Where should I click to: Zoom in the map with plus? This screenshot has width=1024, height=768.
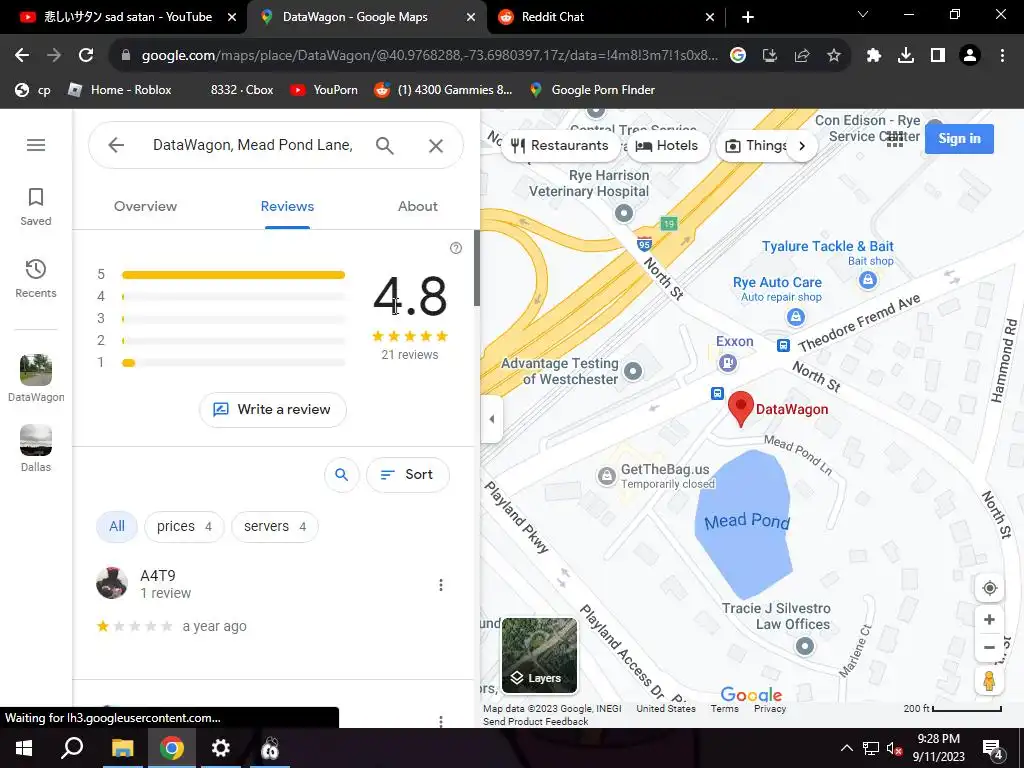coord(989,620)
